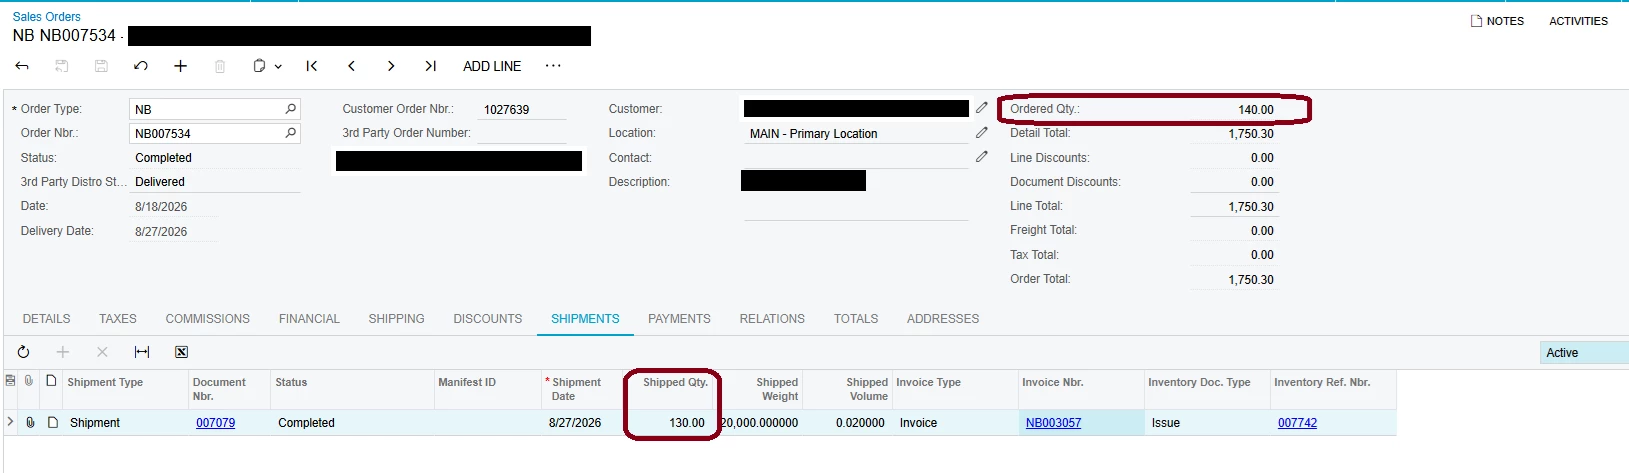
Task: Go to last record icon
Action: coord(430,66)
